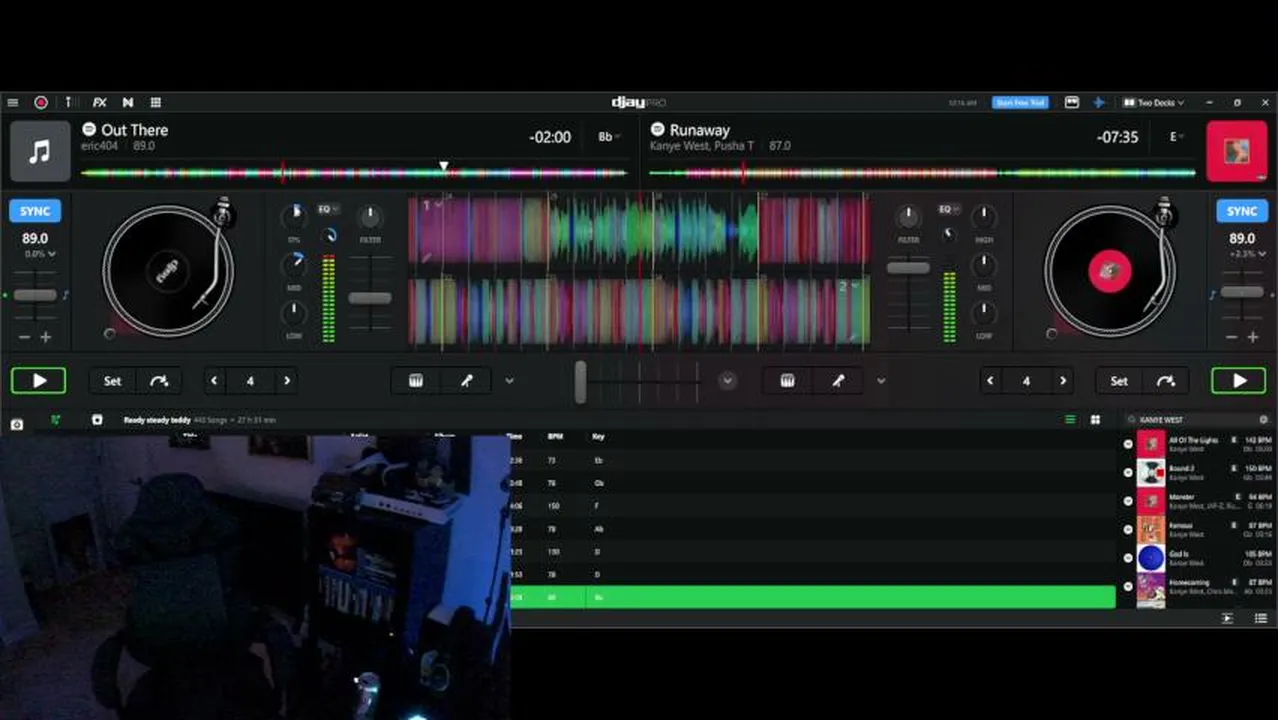
Task: Jump to cue on right deck
Action: point(1166,381)
